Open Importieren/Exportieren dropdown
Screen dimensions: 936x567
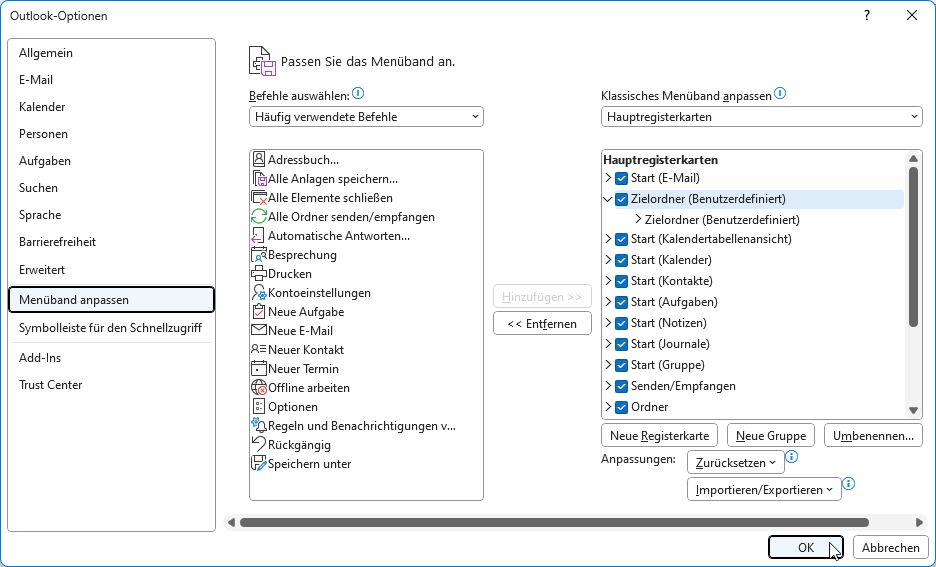pyautogui.click(x=764, y=489)
